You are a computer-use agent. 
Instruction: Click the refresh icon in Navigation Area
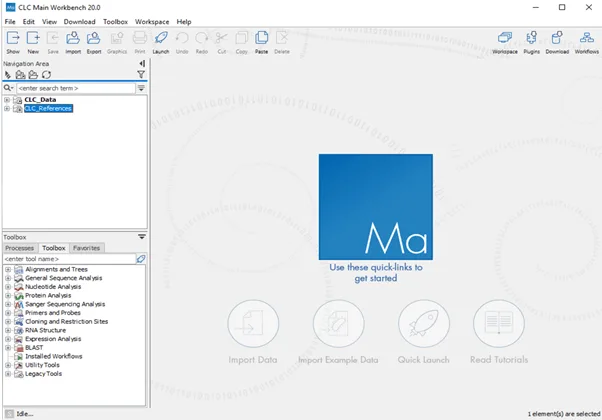46,75
